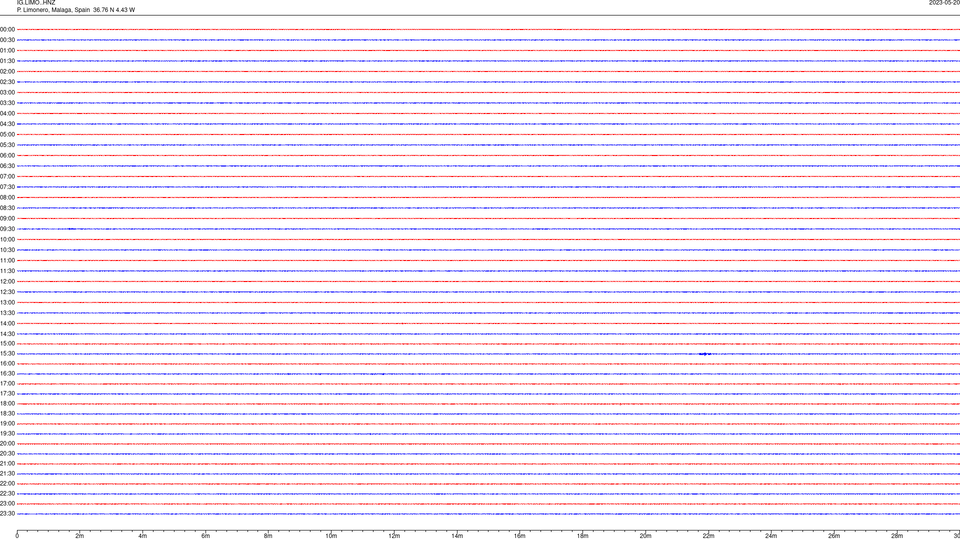
Task: Select the 06:30 trace time label
Action: point(7,166)
